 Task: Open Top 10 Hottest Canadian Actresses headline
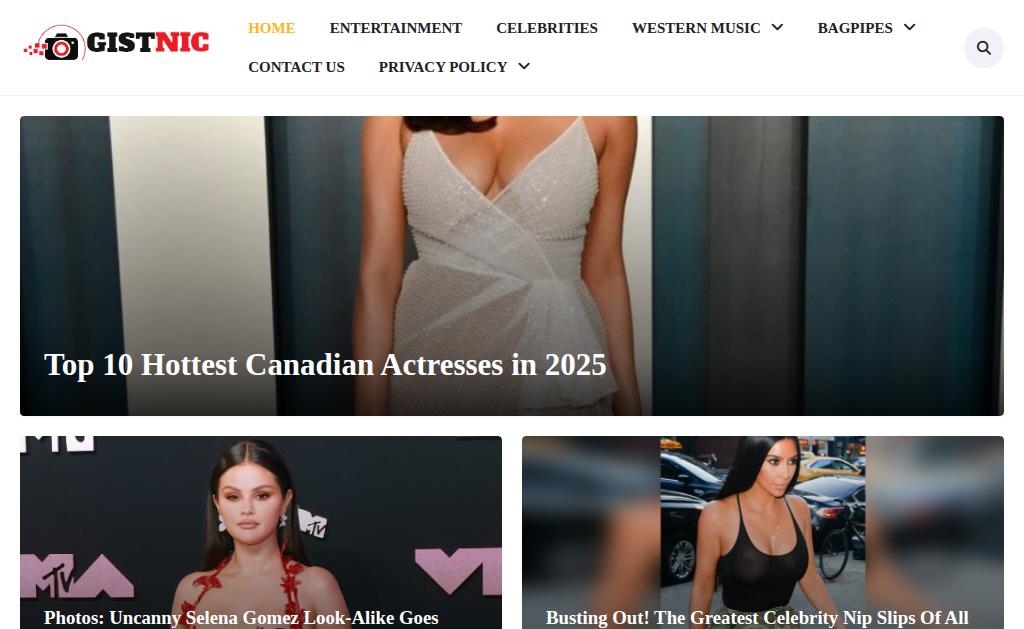click(x=325, y=365)
